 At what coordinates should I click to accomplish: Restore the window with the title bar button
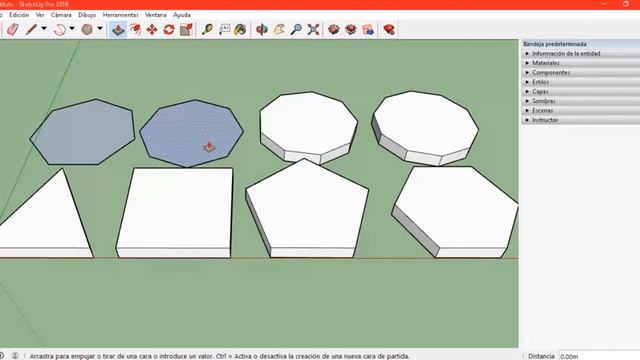point(626,4)
